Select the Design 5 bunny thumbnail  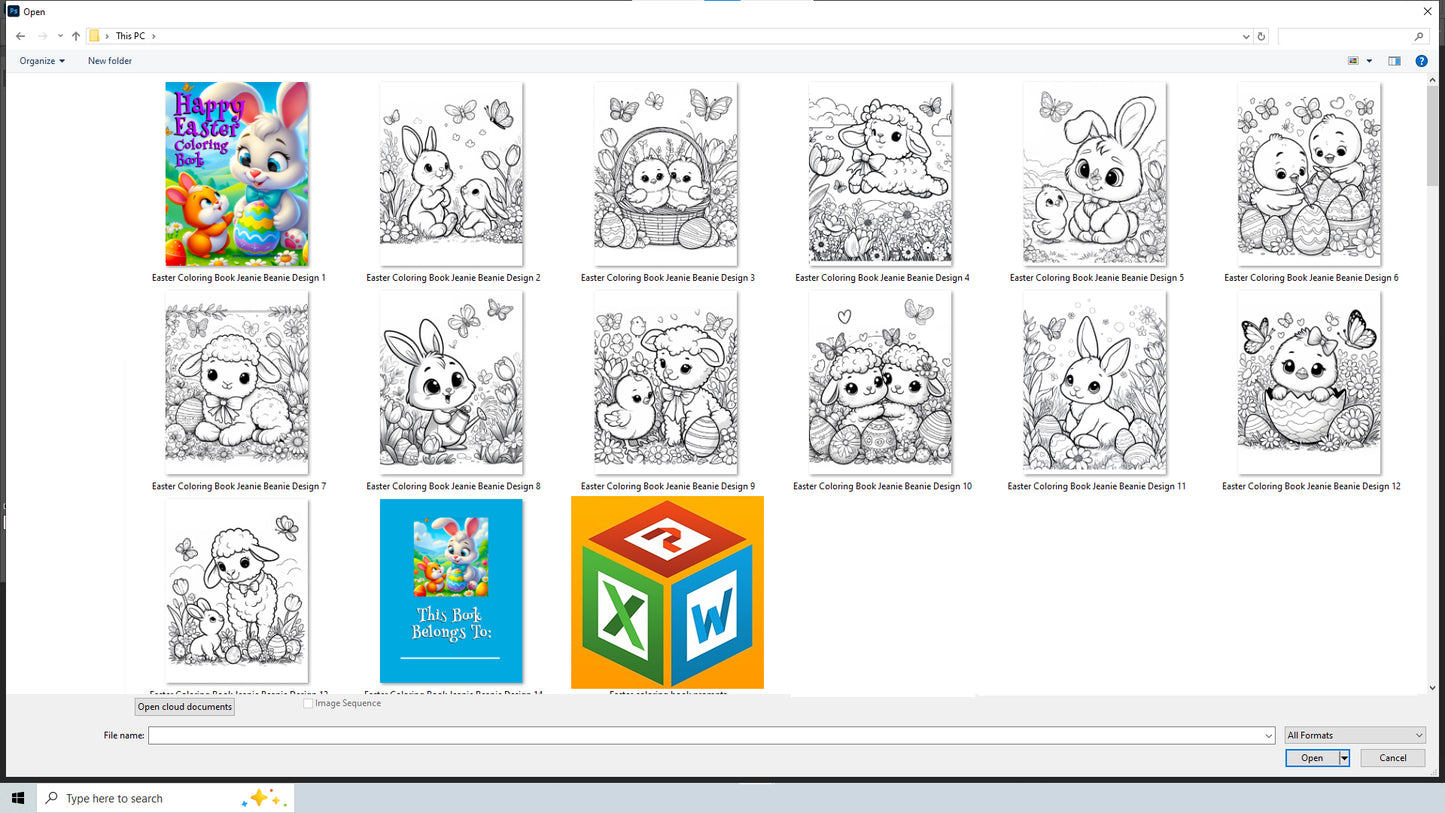pyautogui.click(x=1095, y=173)
